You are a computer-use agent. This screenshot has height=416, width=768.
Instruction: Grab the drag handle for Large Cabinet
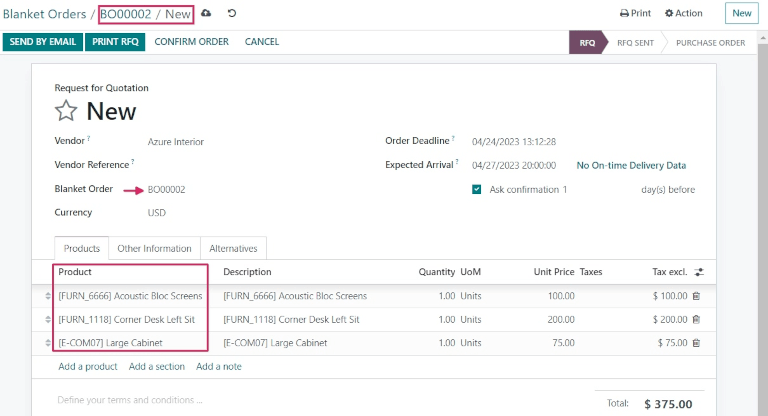pos(47,343)
